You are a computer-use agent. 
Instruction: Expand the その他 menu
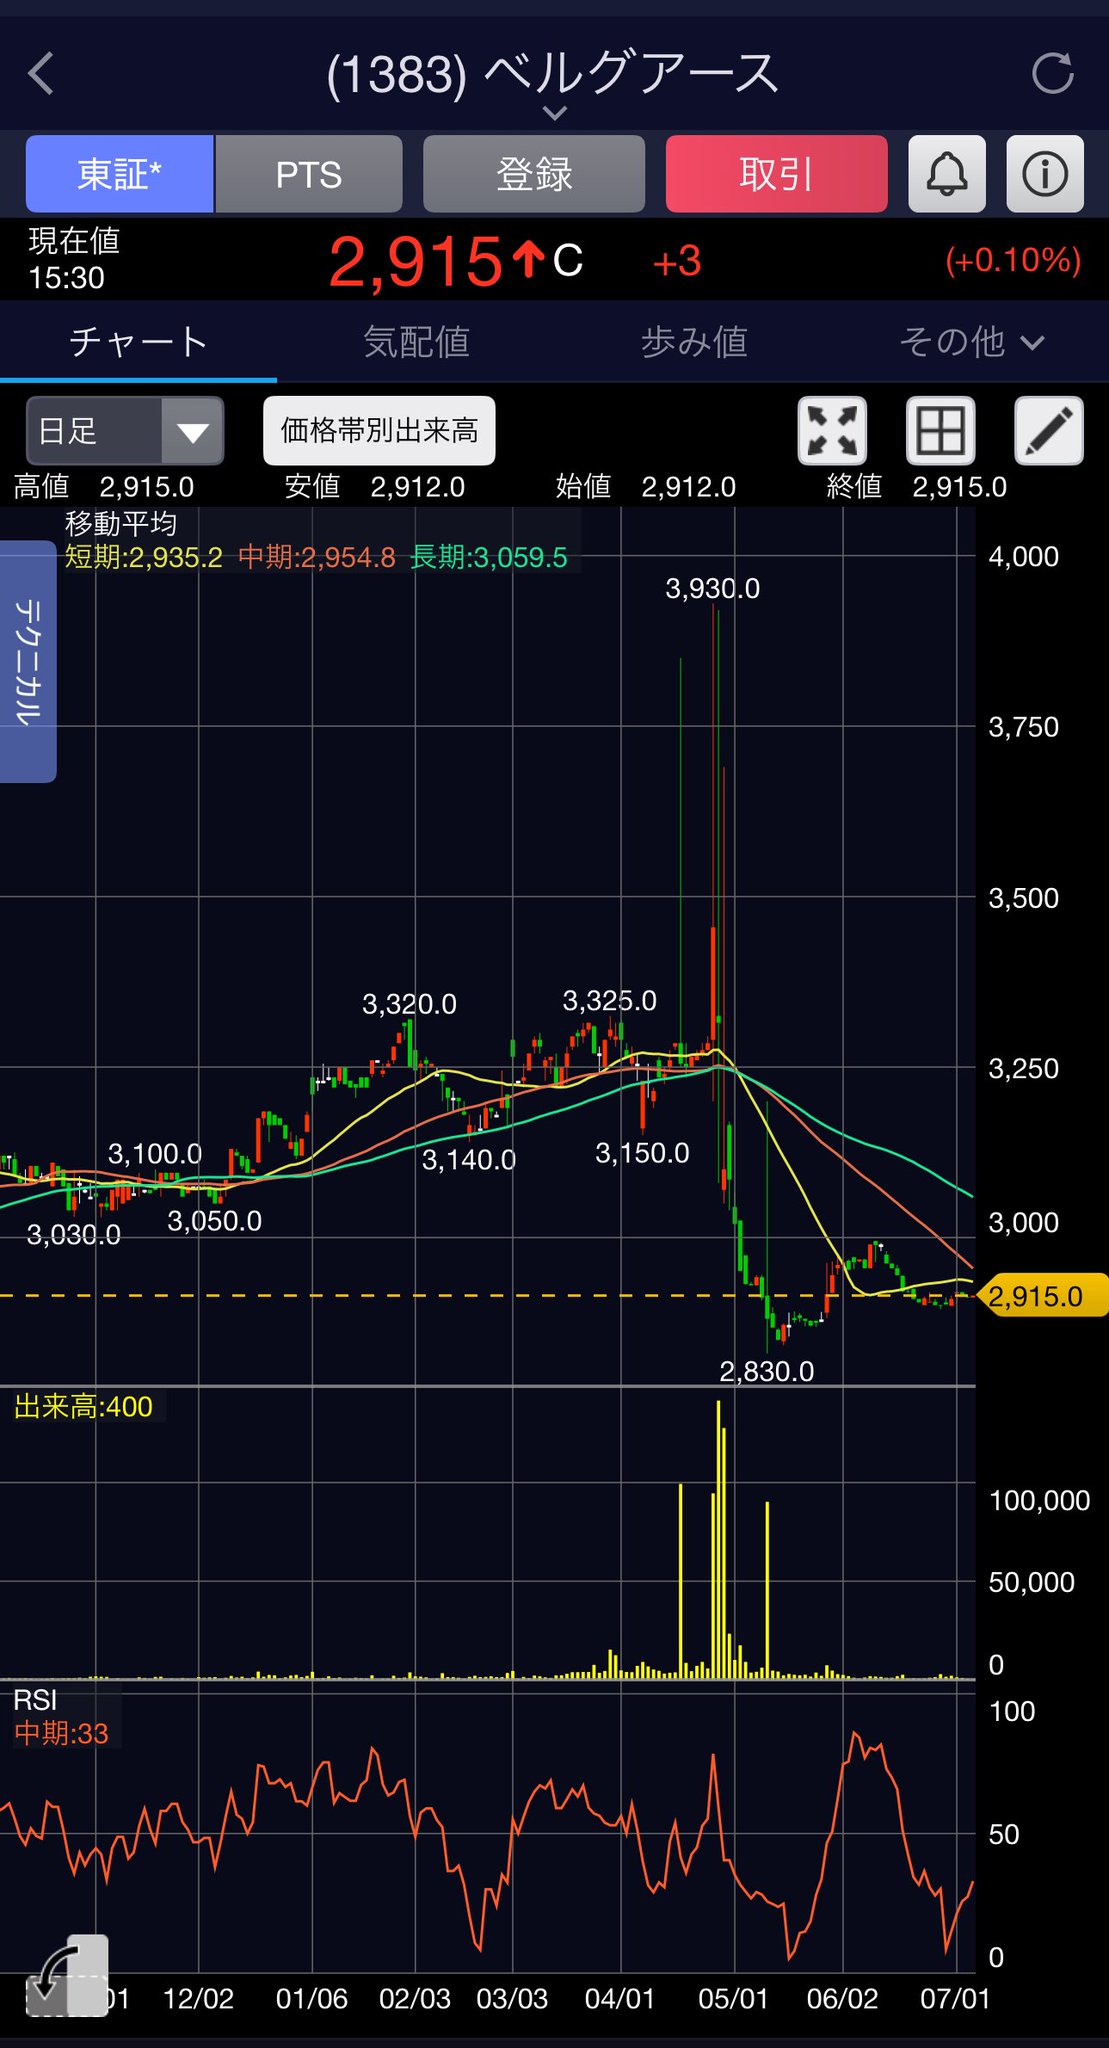point(971,342)
